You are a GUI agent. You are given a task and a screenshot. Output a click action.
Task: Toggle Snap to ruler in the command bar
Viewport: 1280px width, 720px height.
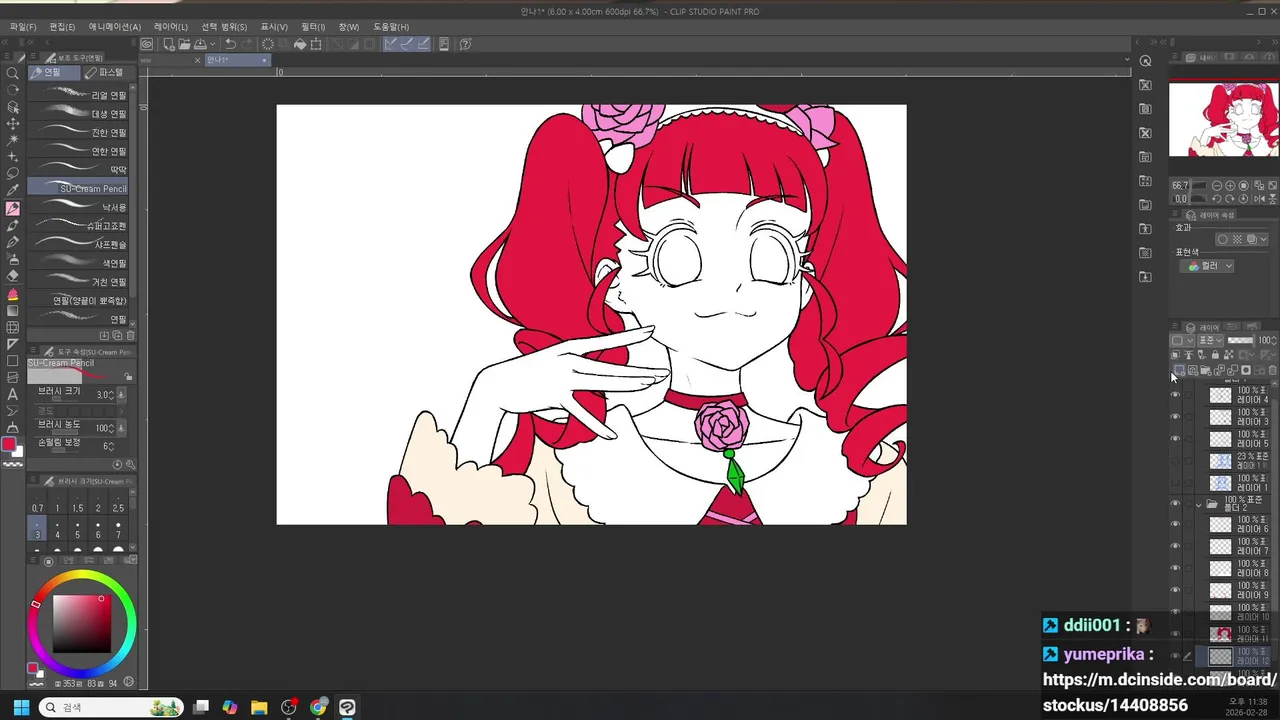click(391, 44)
